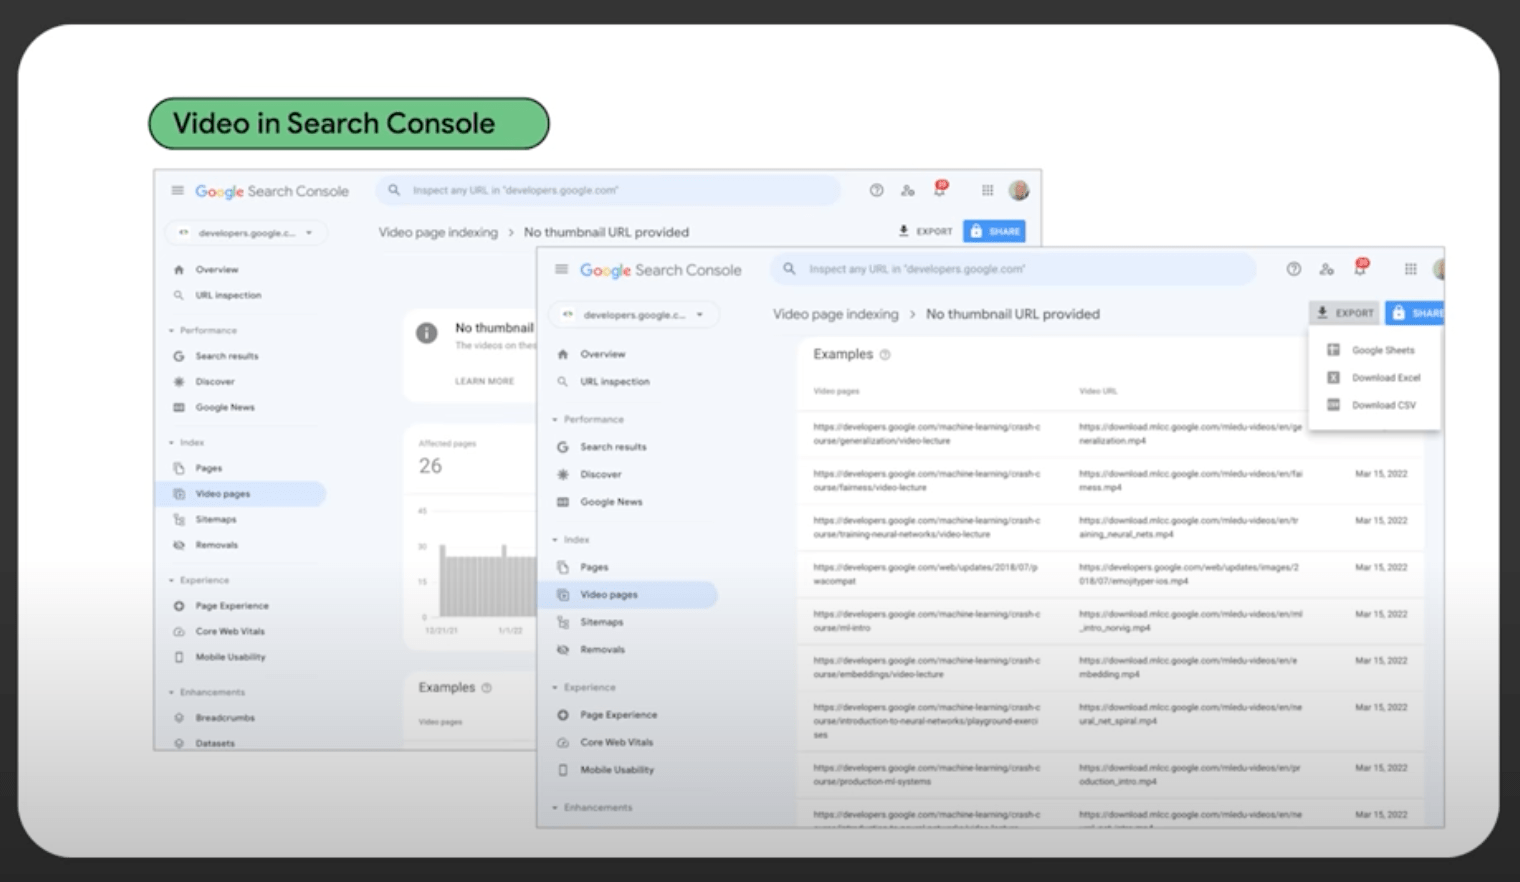Open Google apps grid in front window
1520x882 pixels.
[1410, 269]
